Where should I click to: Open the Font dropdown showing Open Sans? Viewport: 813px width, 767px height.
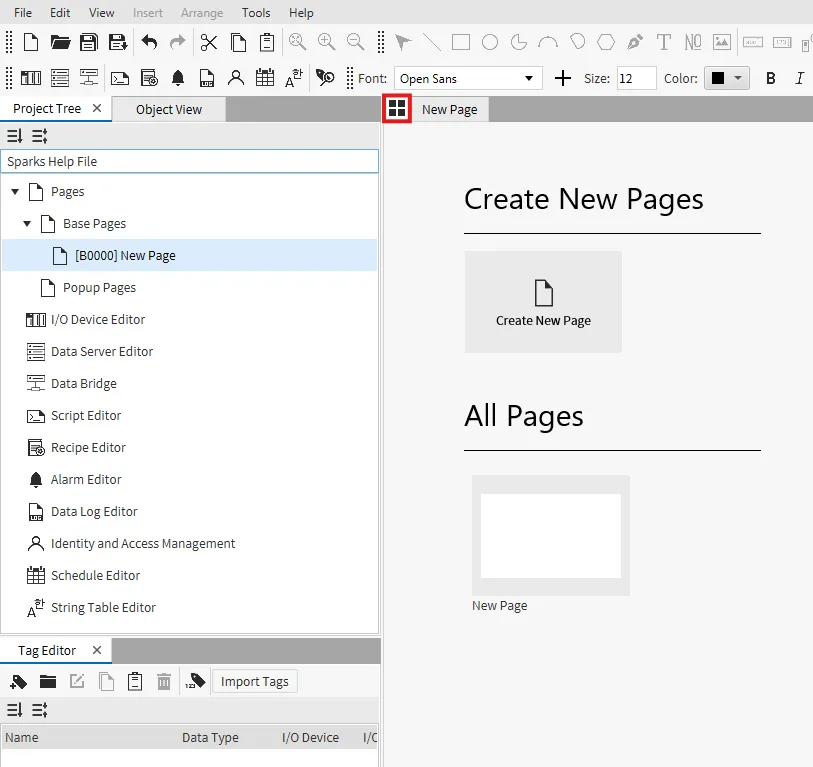tap(468, 78)
